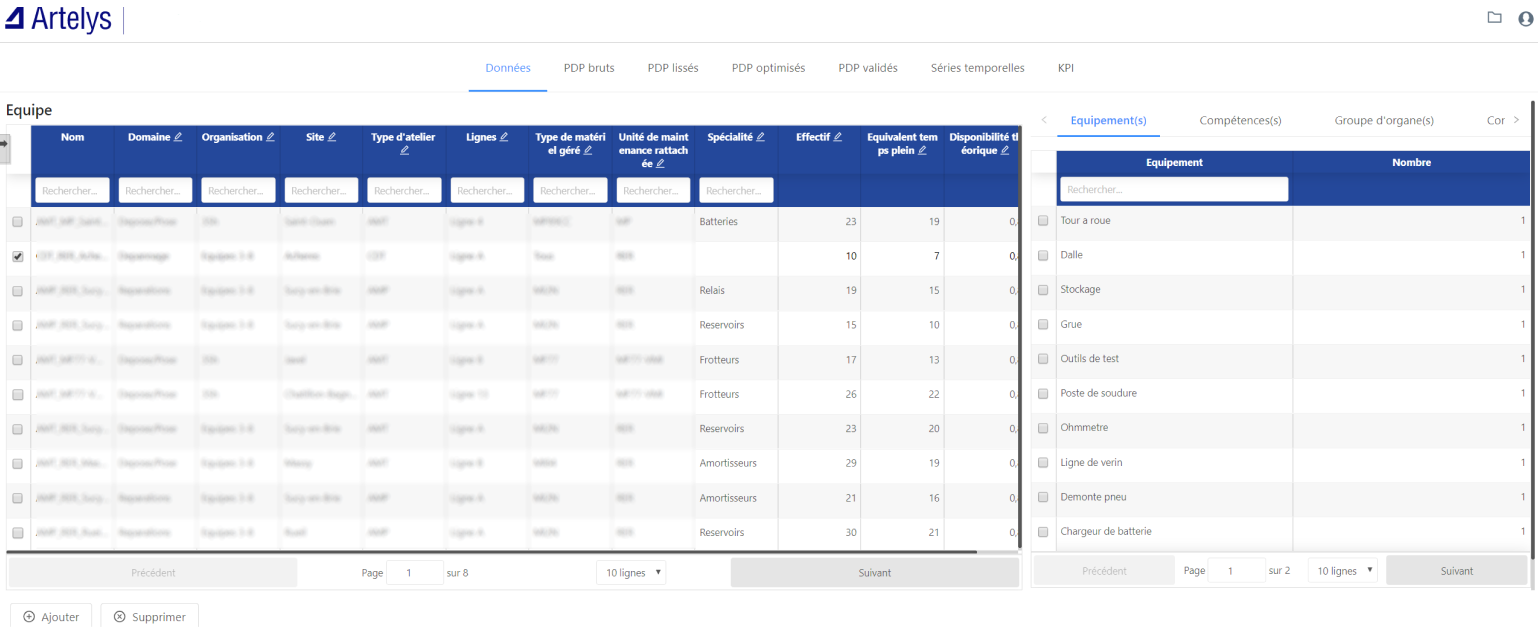1538x633 pixels.
Task: Click the Equipement search field
Action: (1174, 189)
